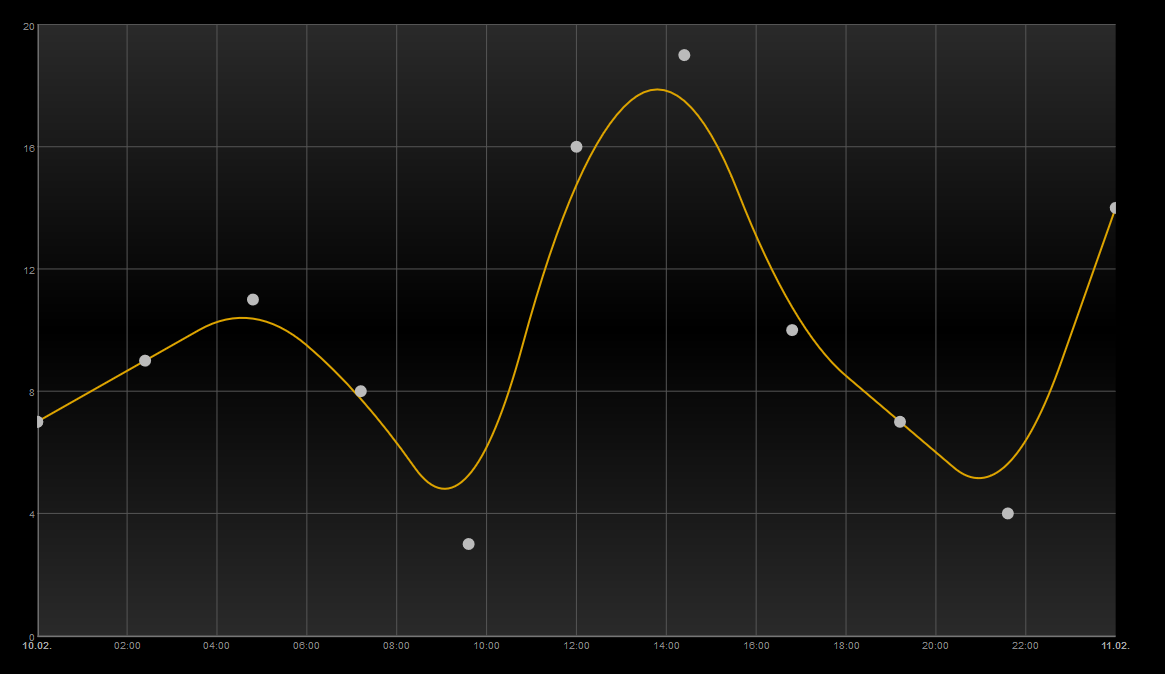Viewport: 1165px width, 674px height.
Task: Click the 22:00 x-axis label
Action: tap(1025, 646)
